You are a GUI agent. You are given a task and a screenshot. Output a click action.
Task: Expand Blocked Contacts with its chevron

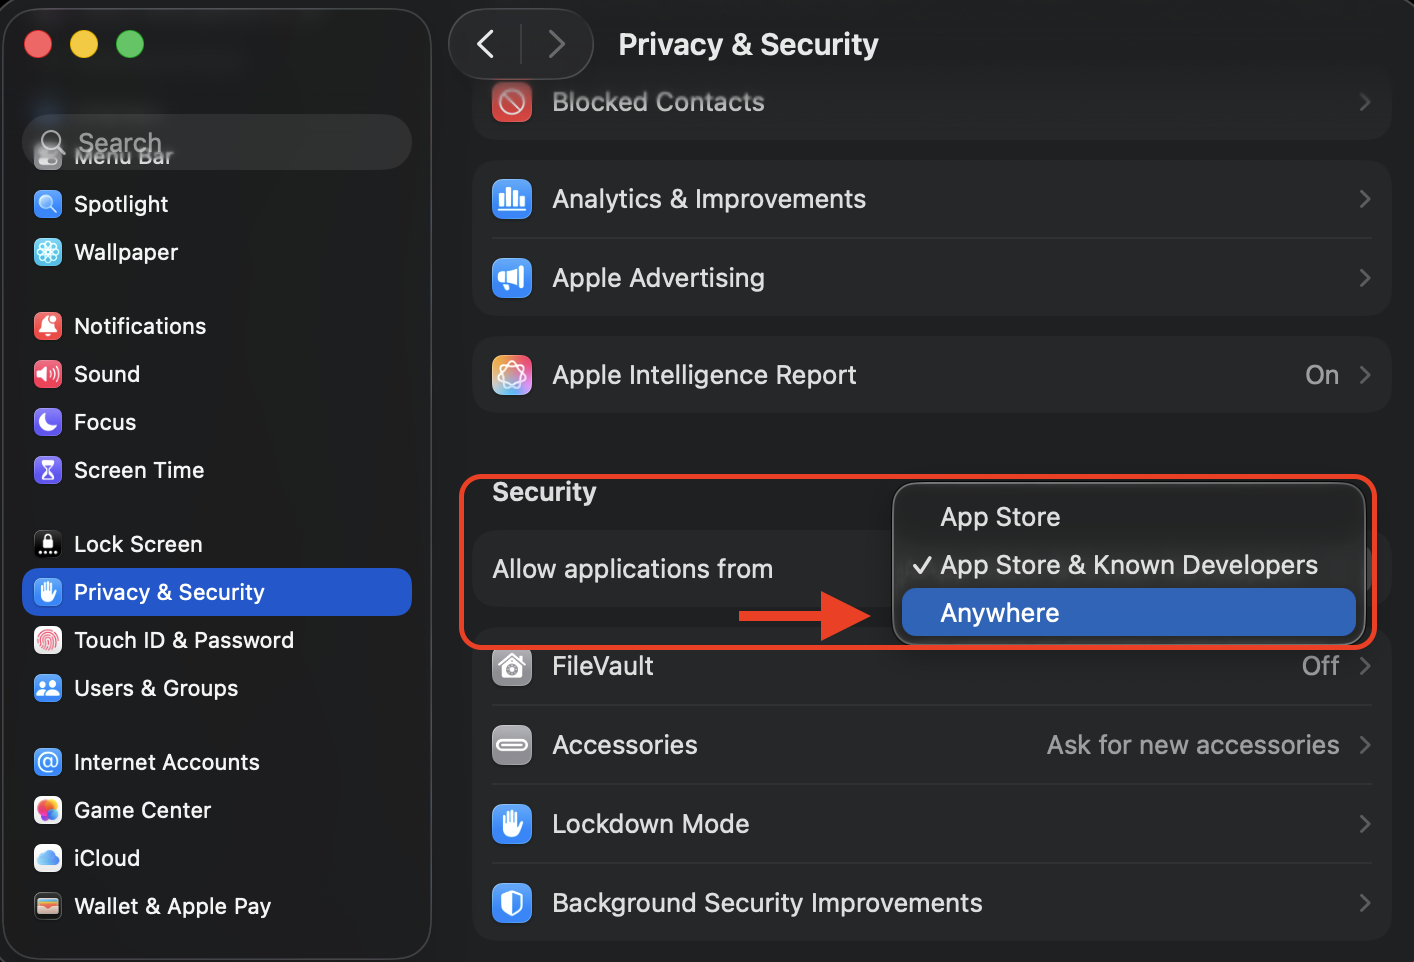point(1365,102)
